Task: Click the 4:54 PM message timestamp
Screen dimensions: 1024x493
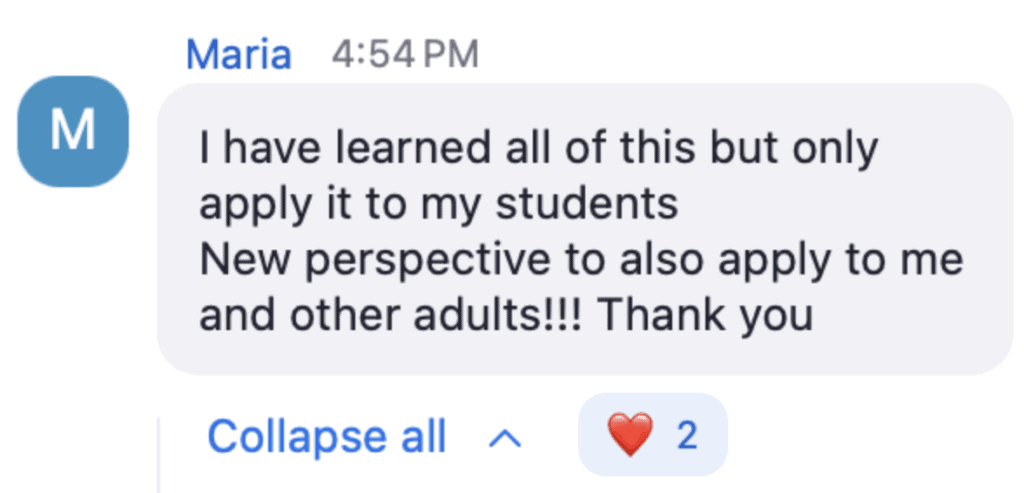Action: 405,53
